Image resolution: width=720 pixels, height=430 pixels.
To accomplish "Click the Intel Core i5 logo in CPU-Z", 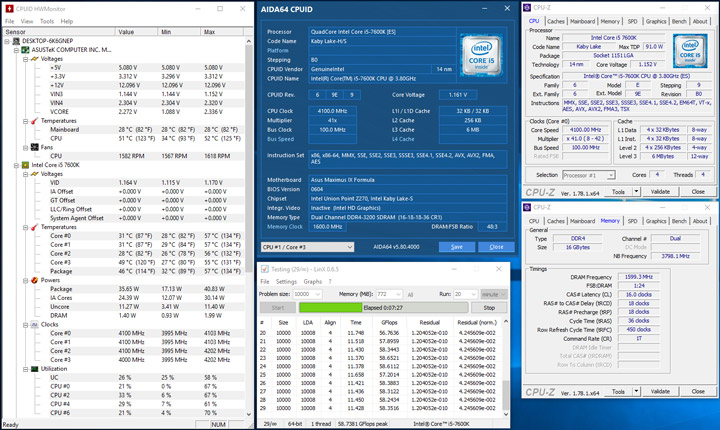I will 690,51.
